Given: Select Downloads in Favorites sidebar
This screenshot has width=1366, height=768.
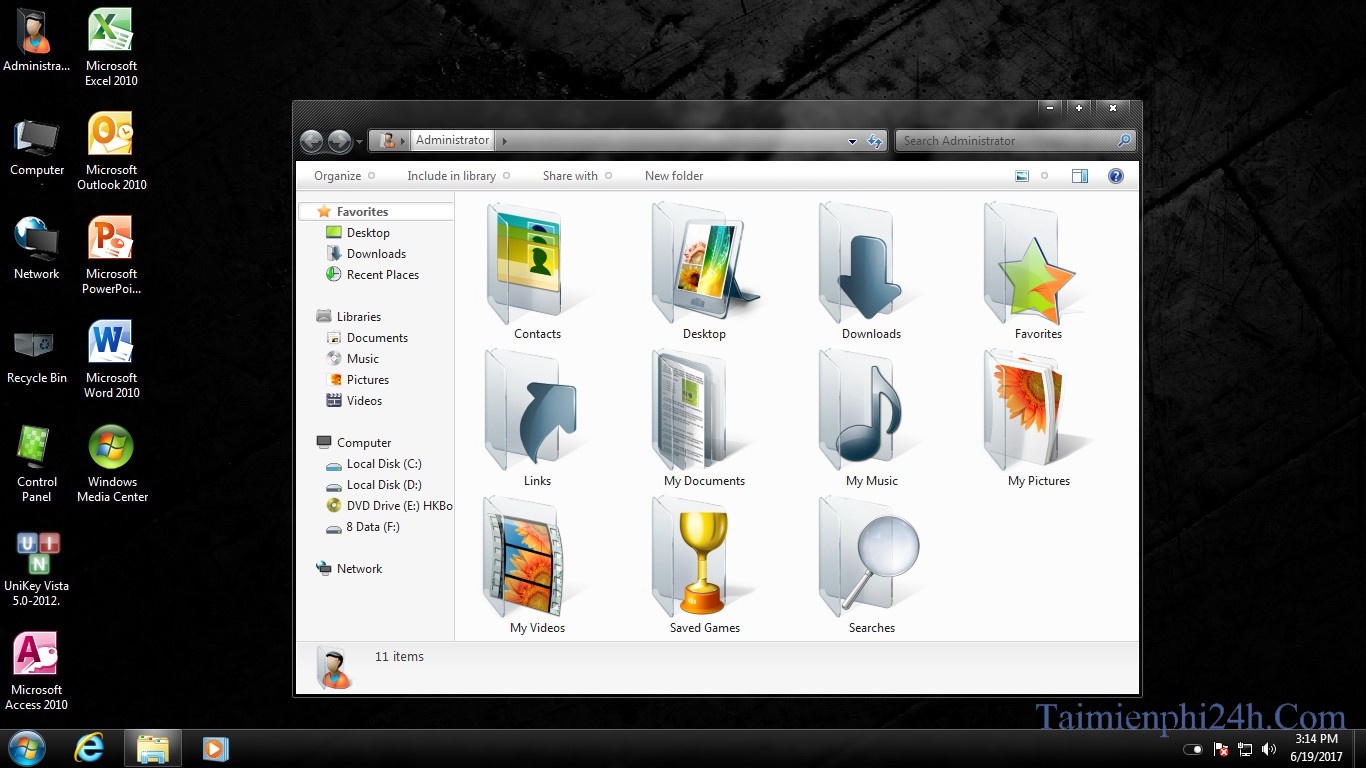Looking at the screenshot, I should coord(376,254).
